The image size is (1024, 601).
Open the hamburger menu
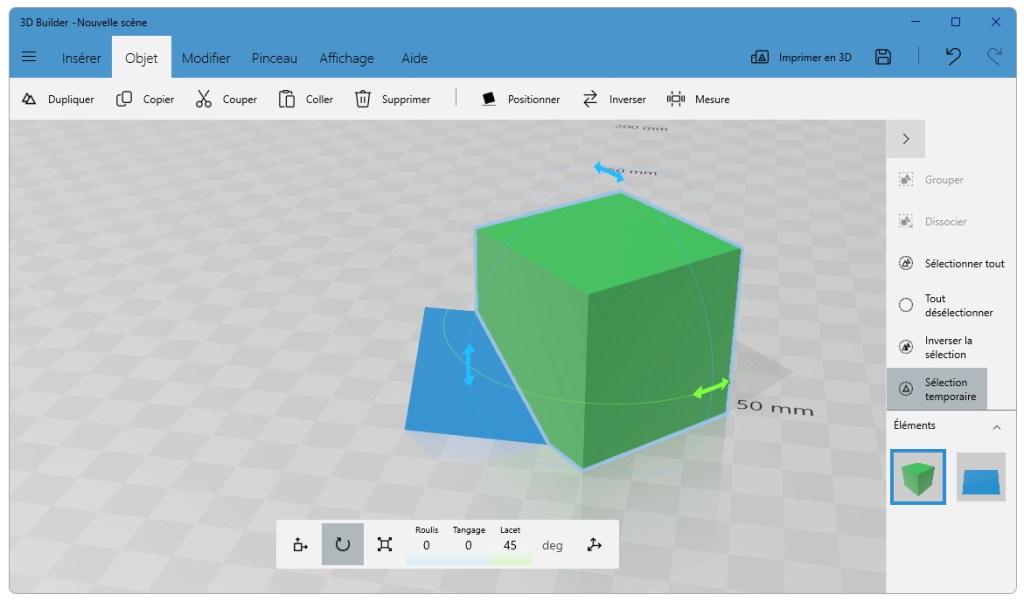click(x=28, y=57)
